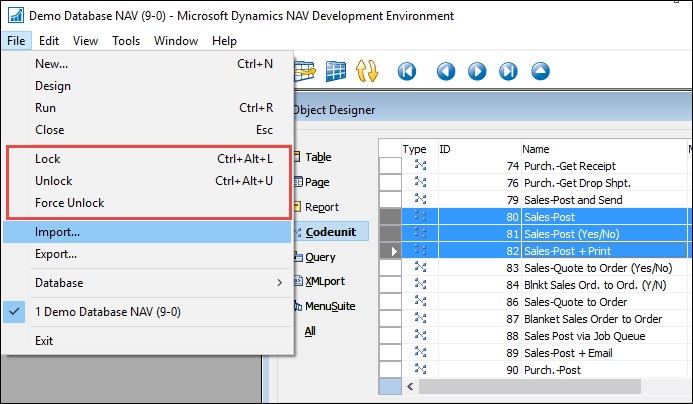Click the Next record arrow icon

click(477, 71)
